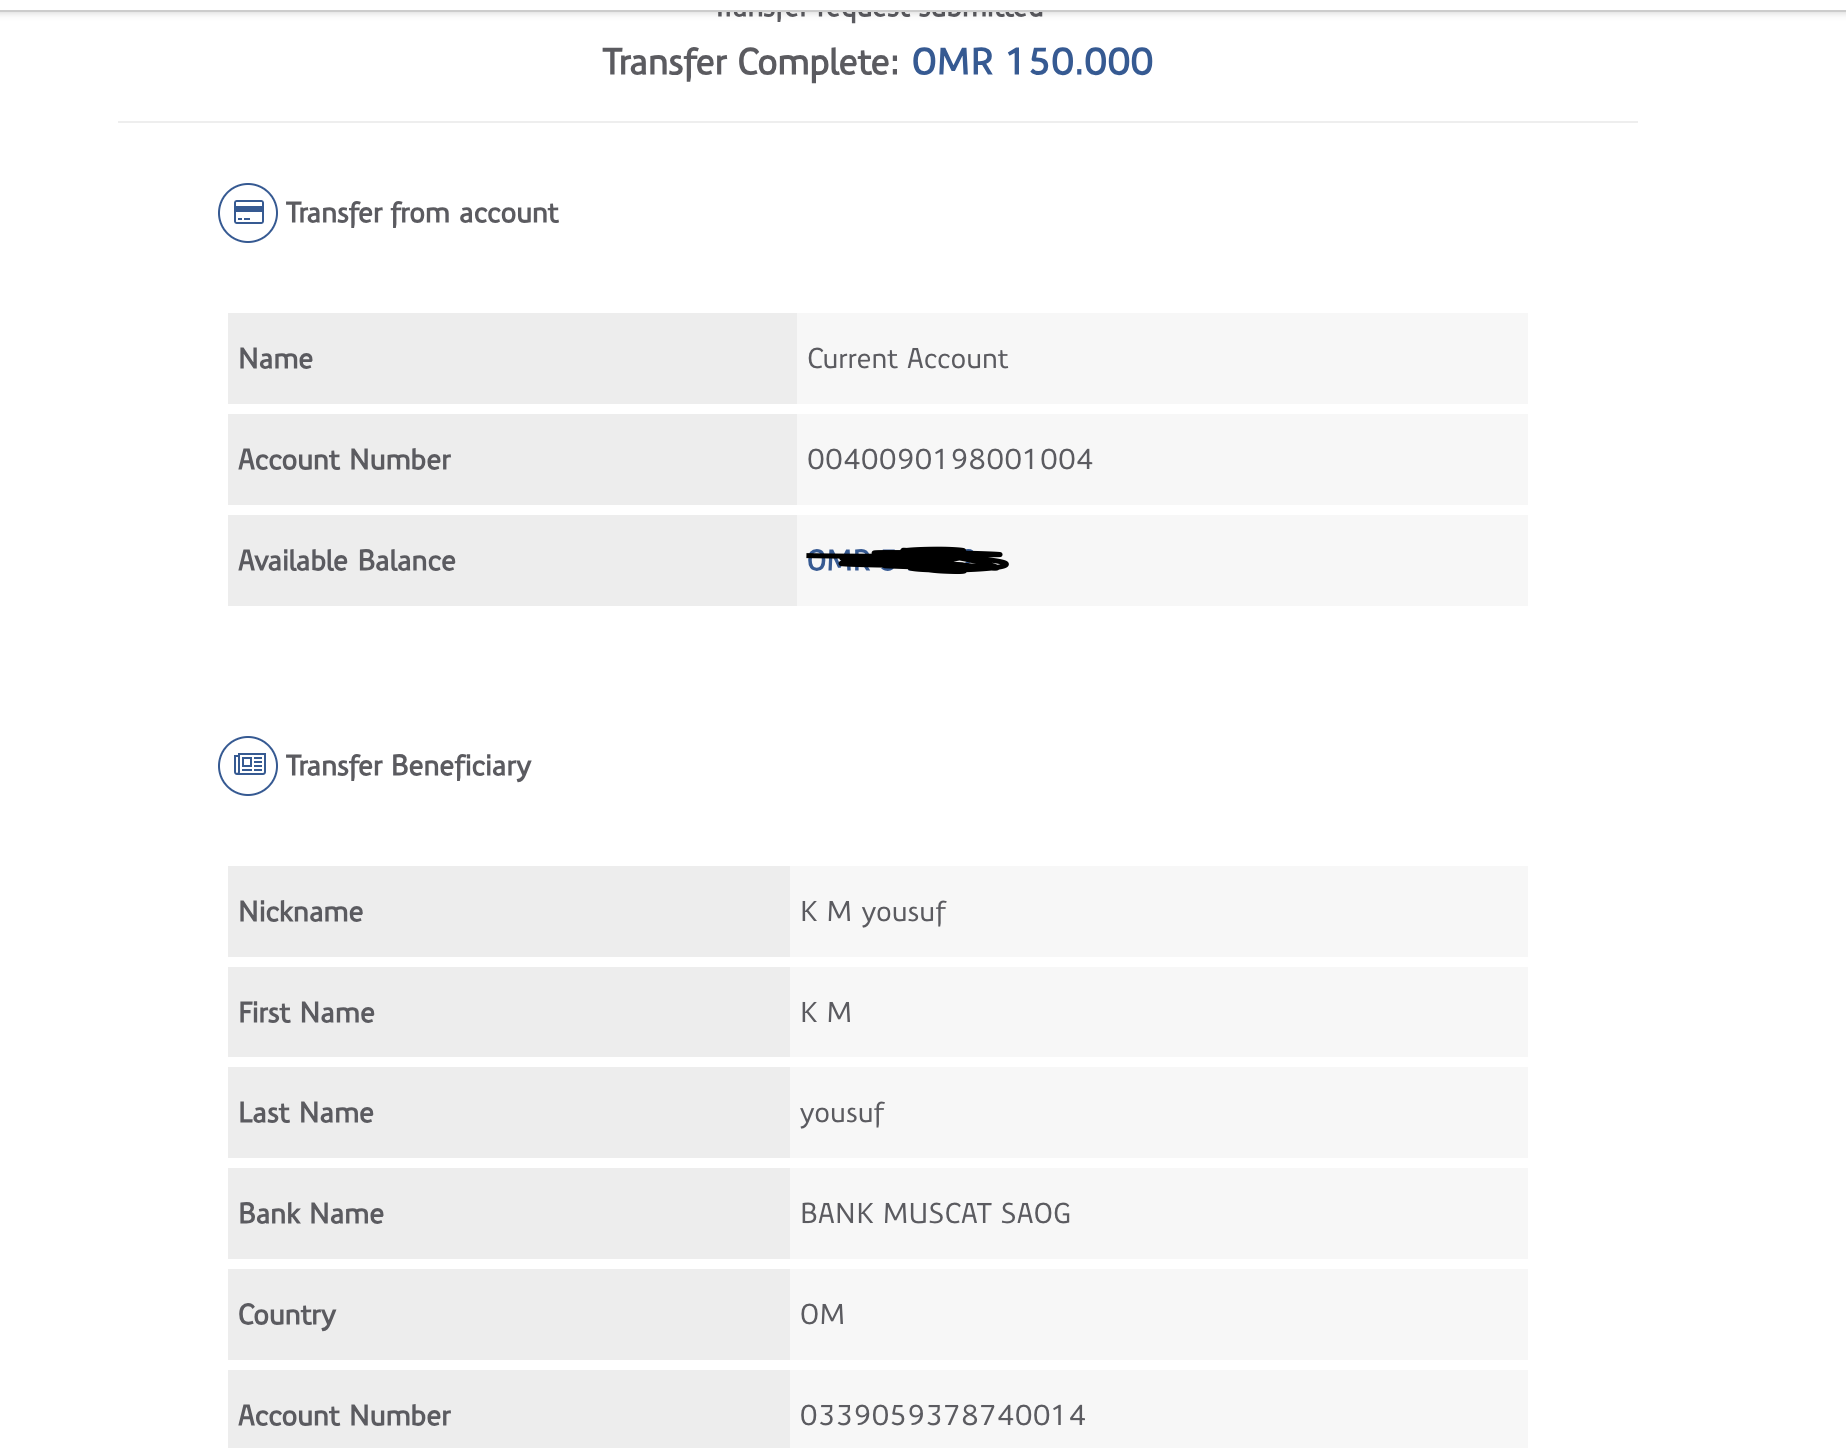Image resolution: width=1846 pixels, height=1448 pixels.
Task: Click the Available Balance label
Action: (347, 561)
